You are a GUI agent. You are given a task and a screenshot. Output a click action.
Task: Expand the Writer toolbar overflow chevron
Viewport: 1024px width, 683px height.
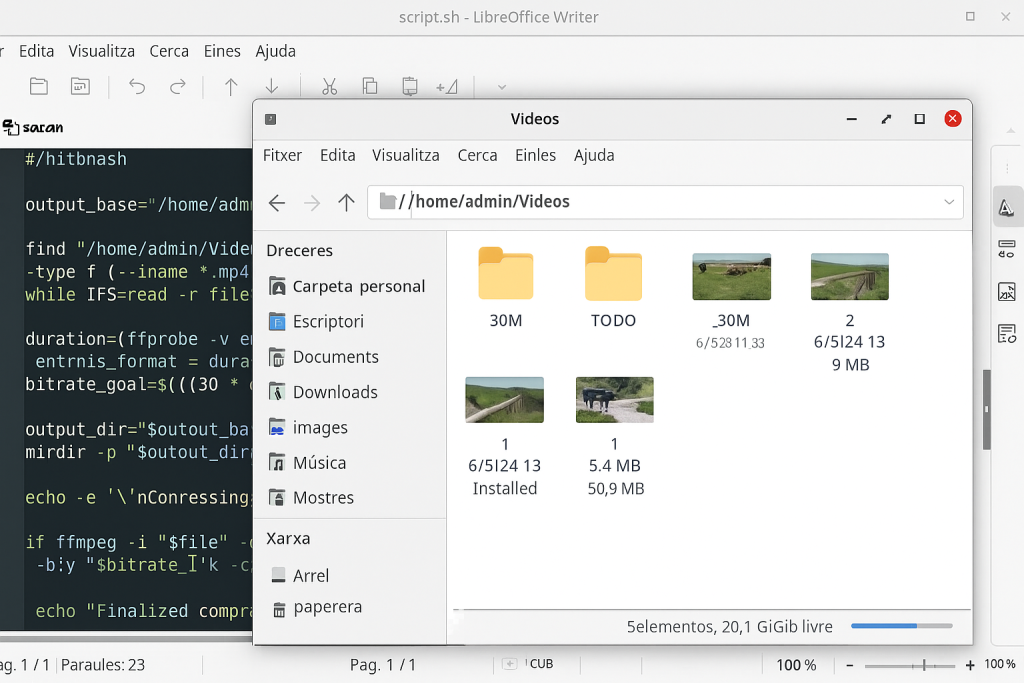pos(502,87)
